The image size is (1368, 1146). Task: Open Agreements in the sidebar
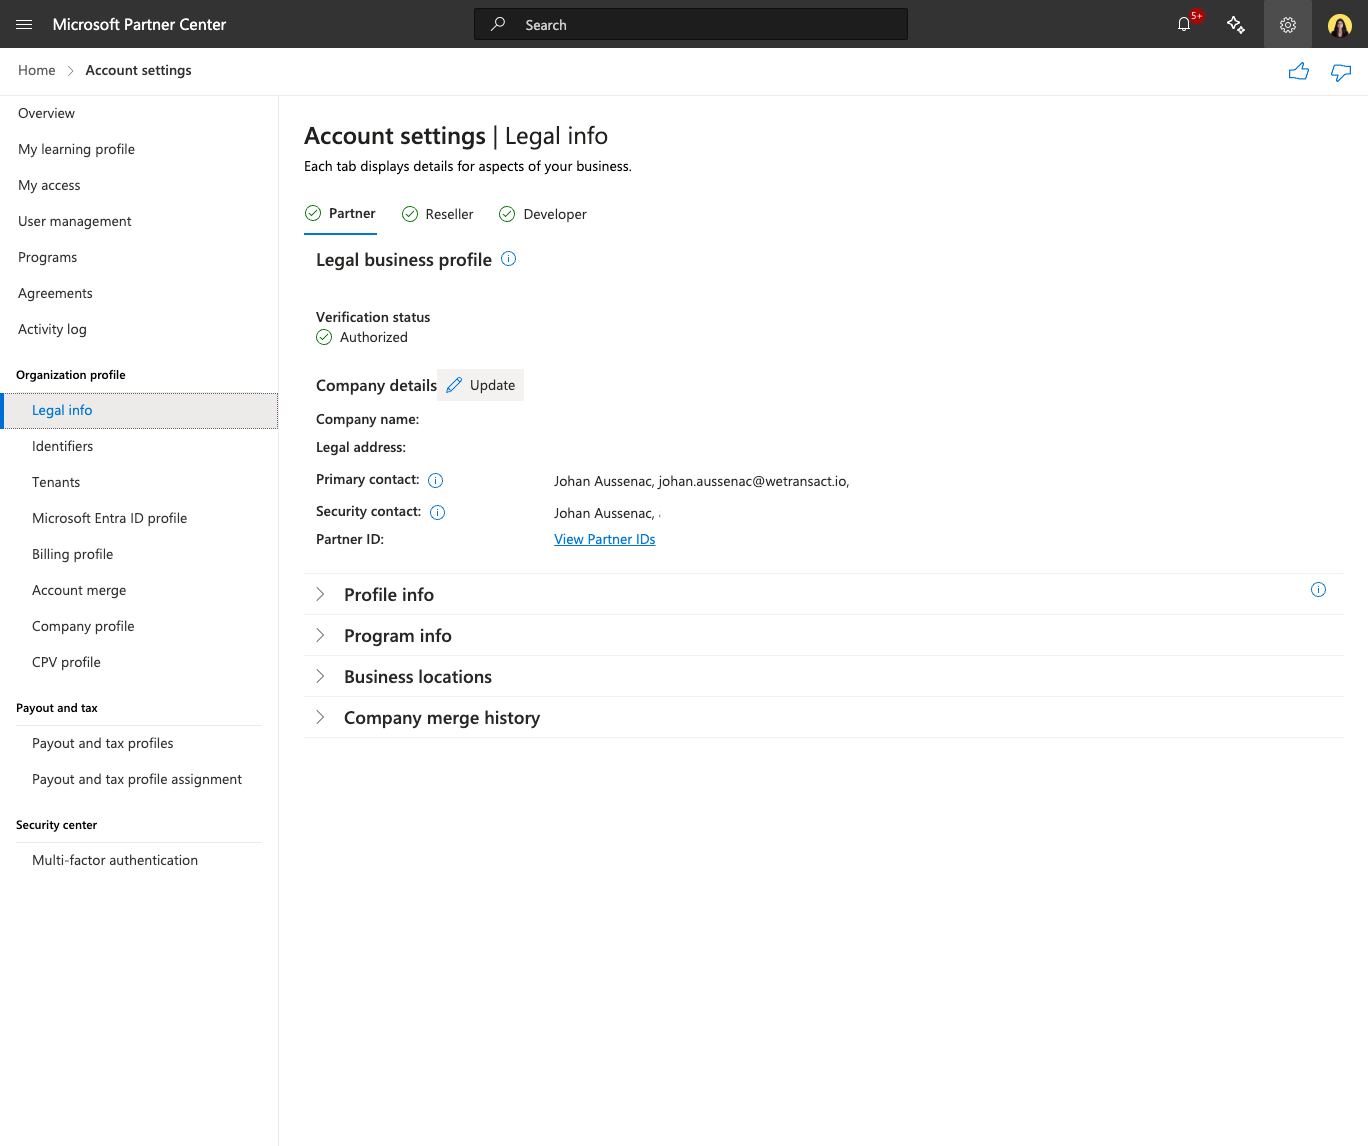coord(55,293)
